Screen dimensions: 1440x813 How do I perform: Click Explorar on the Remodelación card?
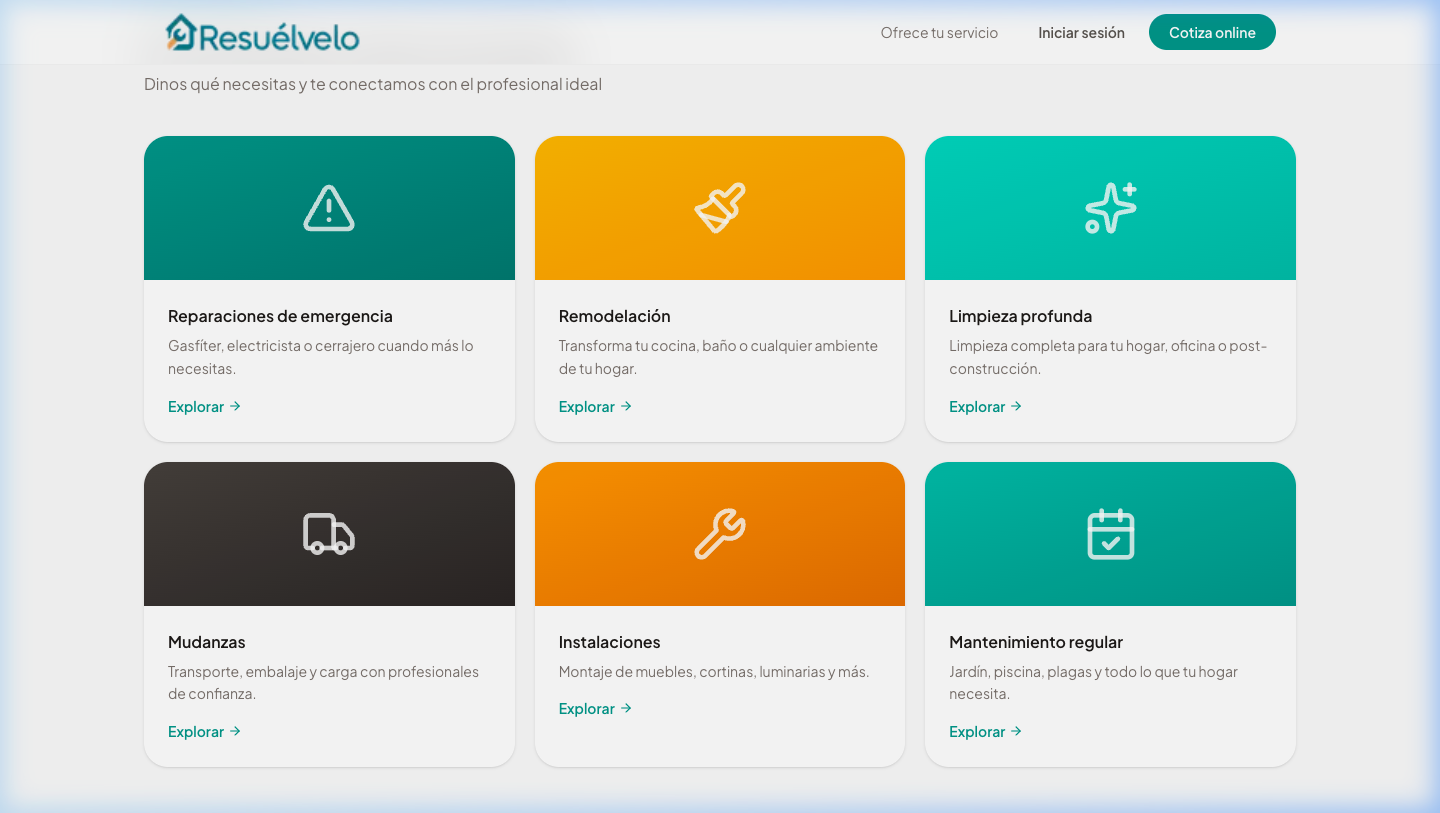587,406
